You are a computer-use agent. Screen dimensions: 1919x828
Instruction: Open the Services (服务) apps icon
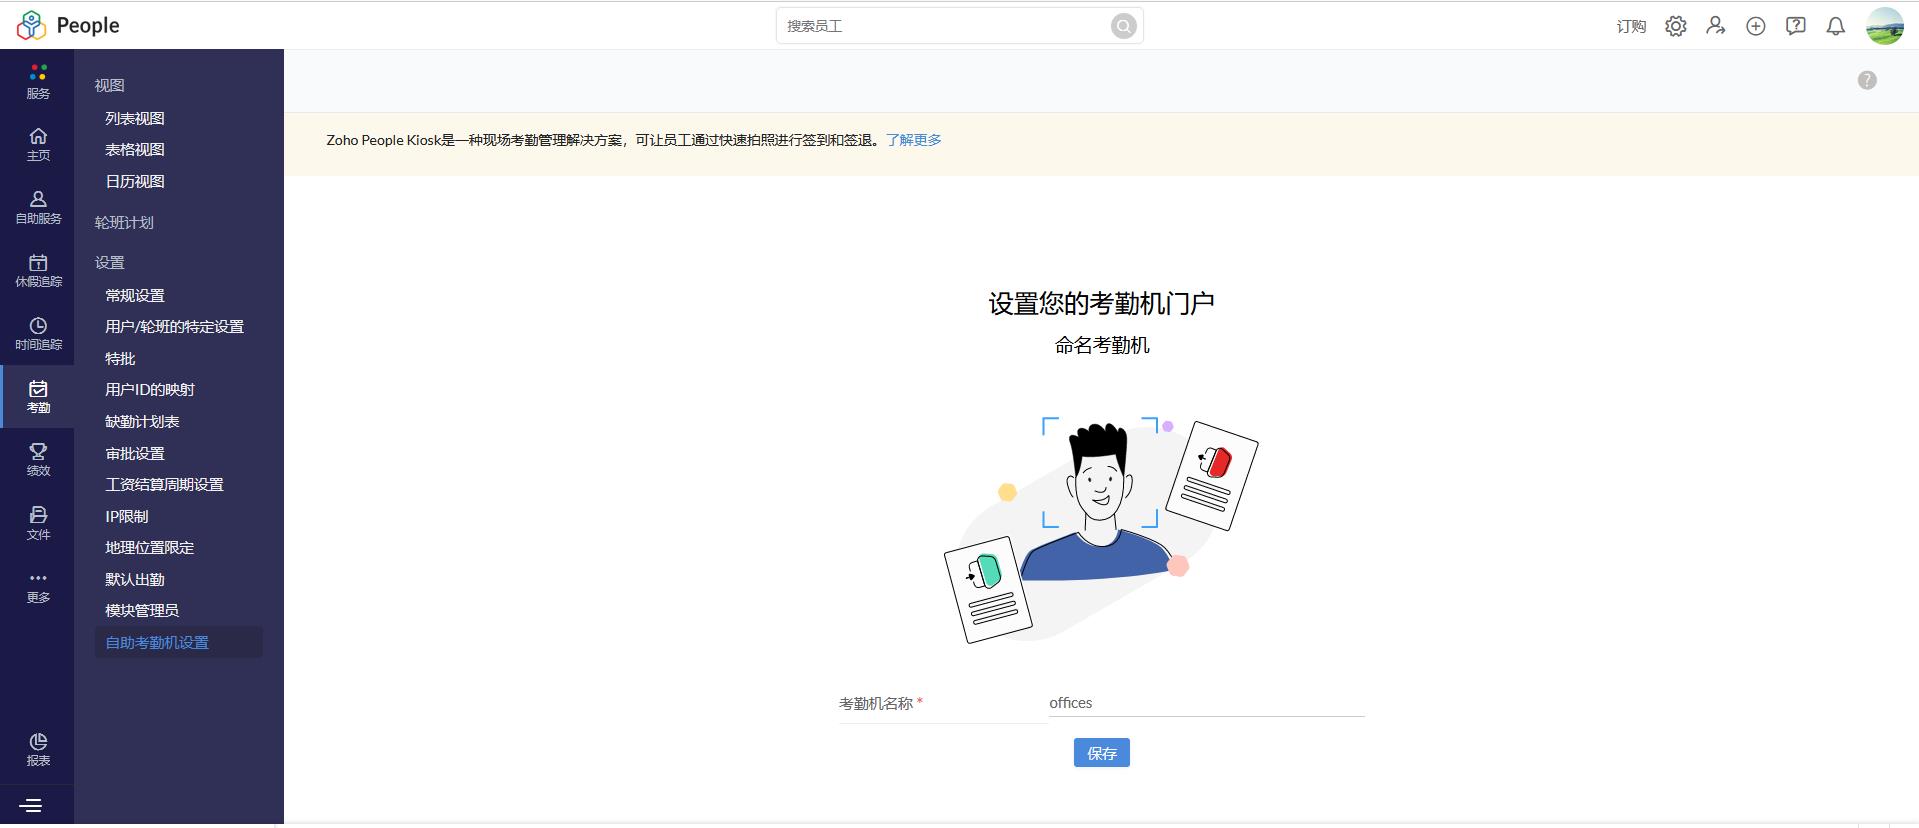point(38,81)
